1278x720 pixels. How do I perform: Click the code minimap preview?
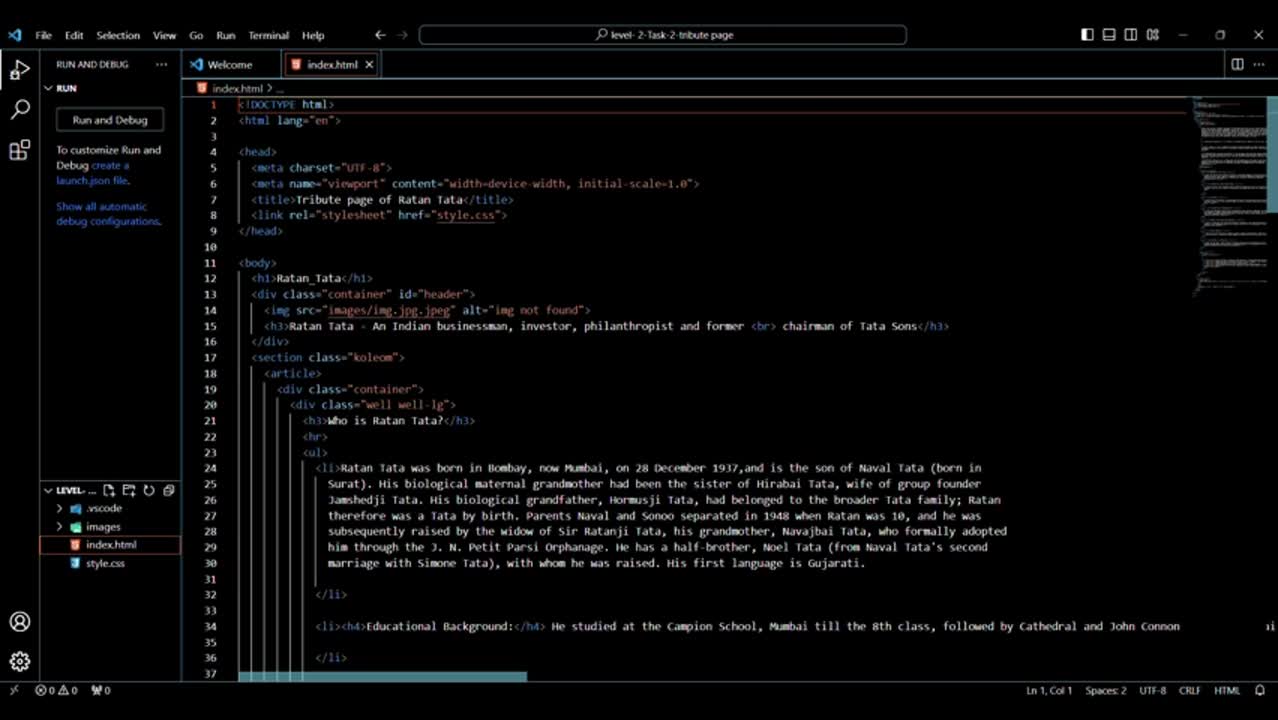click(1228, 197)
